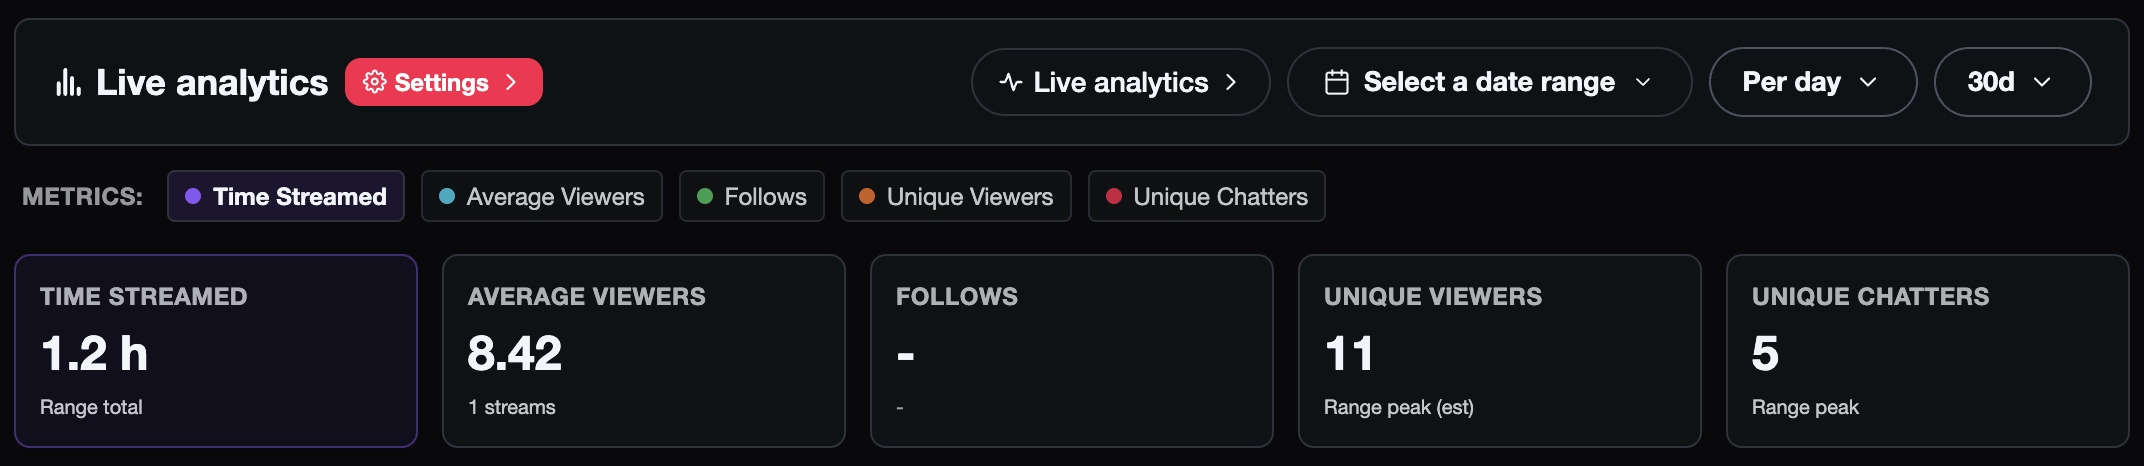Toggle the Unique Viewers metric chip
This screenshot has height=466, width=2144.
[956, 196]
